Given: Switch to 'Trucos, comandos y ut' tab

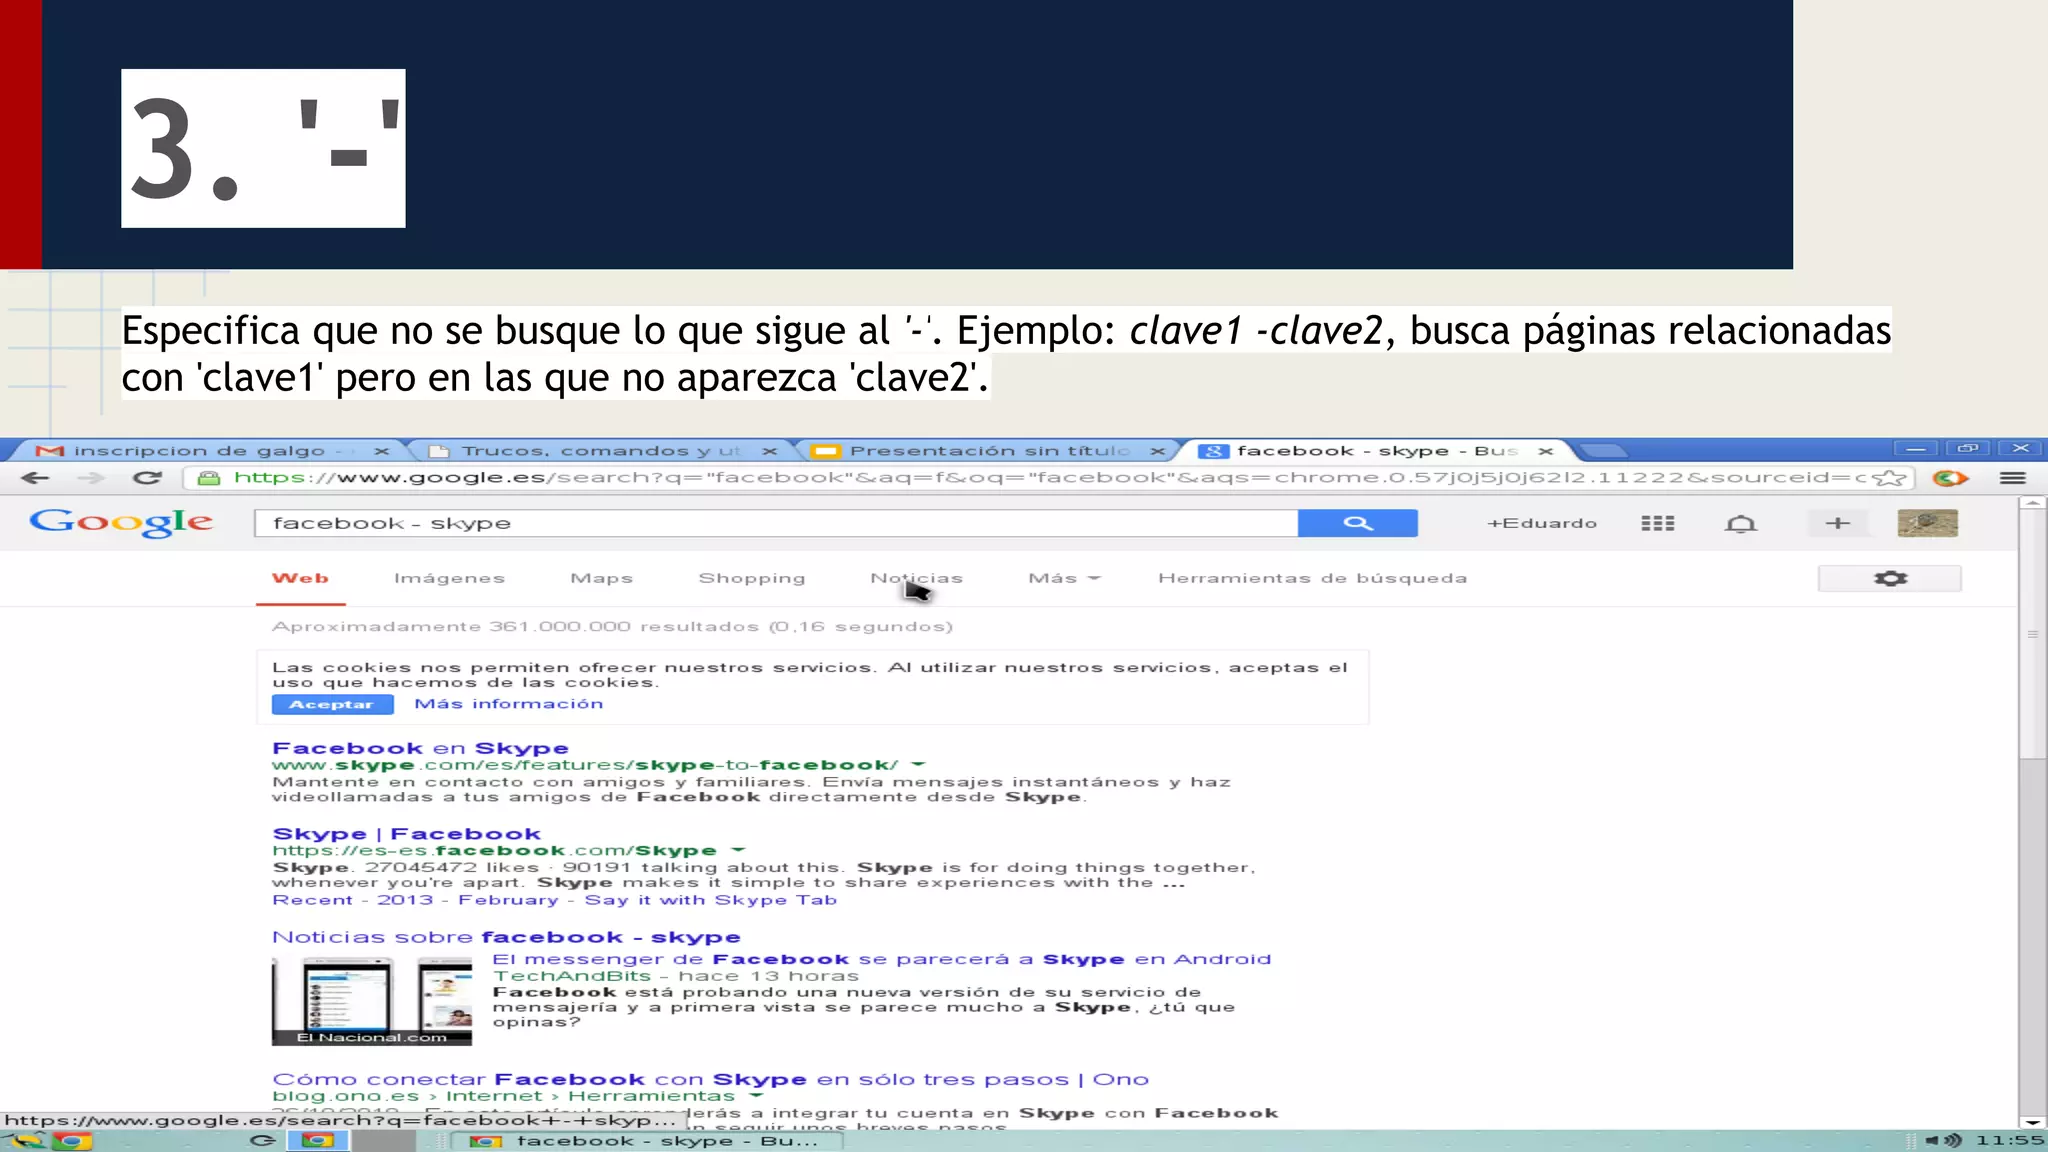Looking at the screenshot, I should (600, 451).
